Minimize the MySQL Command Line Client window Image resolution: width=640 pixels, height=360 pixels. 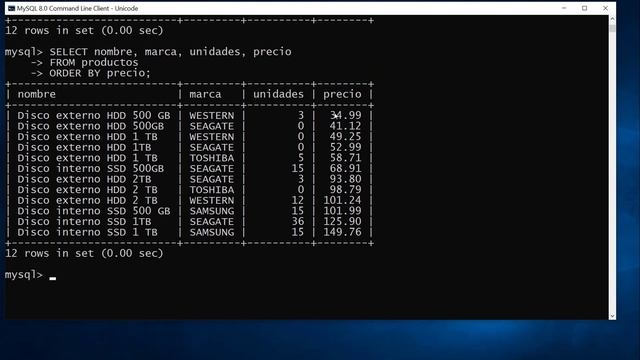click(x=564, y=8)
